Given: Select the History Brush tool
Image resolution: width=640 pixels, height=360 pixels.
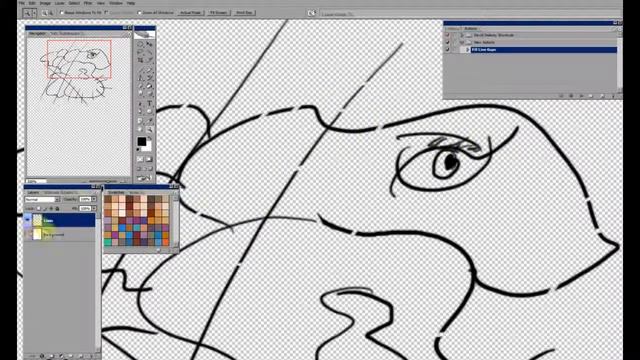Looking at the screenshot, I should (x=149, y=78).
